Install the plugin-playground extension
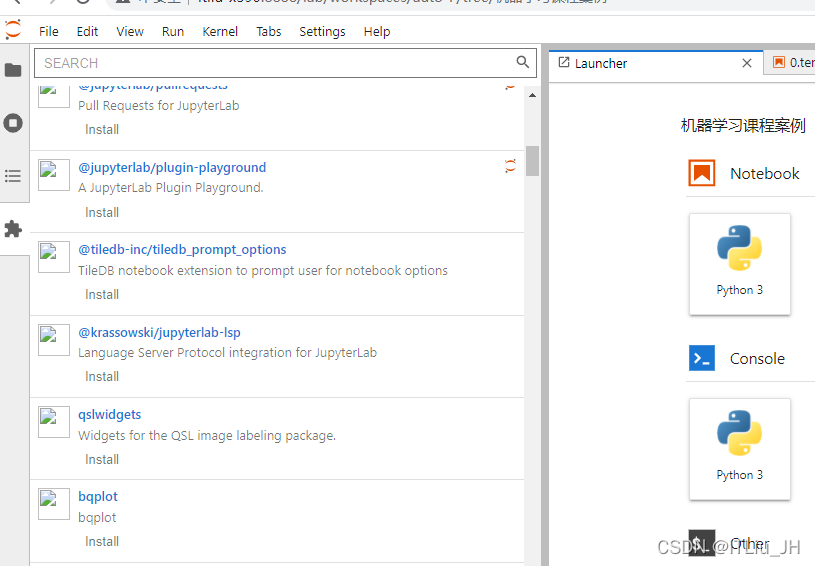This screenshot has width=815, height=566. 102,213
